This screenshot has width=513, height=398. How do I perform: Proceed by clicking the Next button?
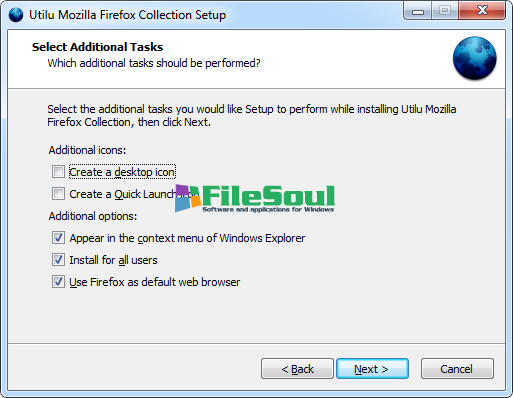click(x=372, y=369)
